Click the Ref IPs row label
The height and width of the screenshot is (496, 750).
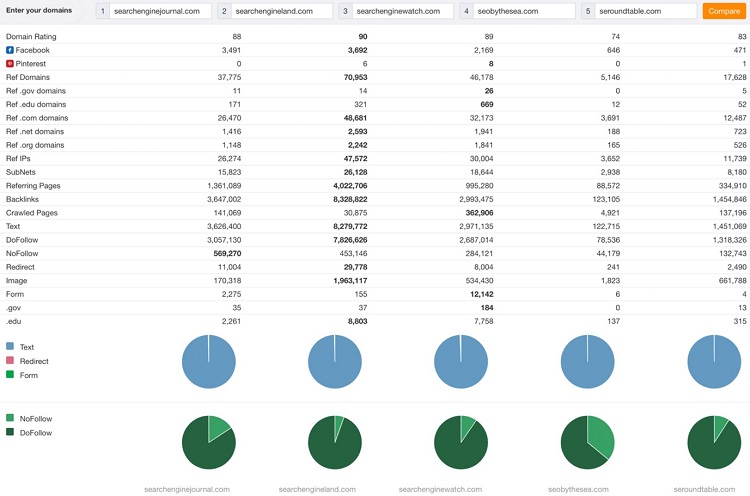point(18,158)
